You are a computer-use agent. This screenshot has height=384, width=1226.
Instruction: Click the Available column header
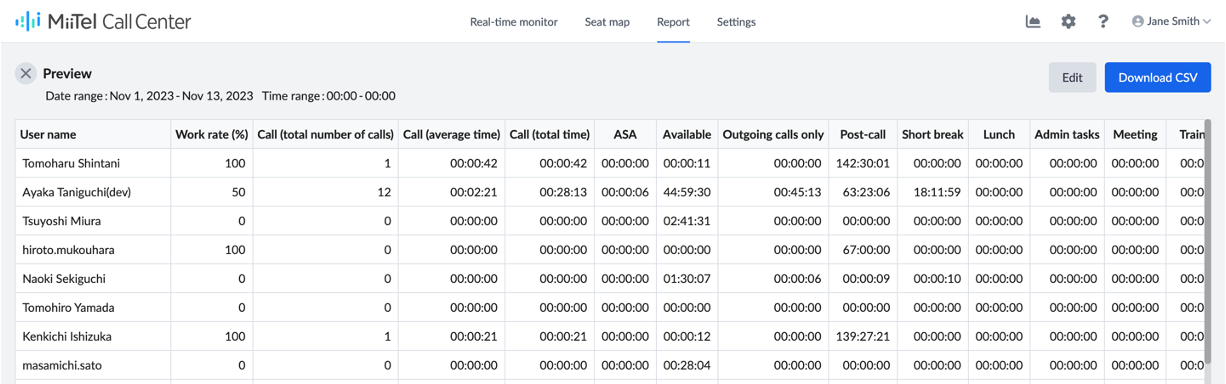[x=687, y=134]
